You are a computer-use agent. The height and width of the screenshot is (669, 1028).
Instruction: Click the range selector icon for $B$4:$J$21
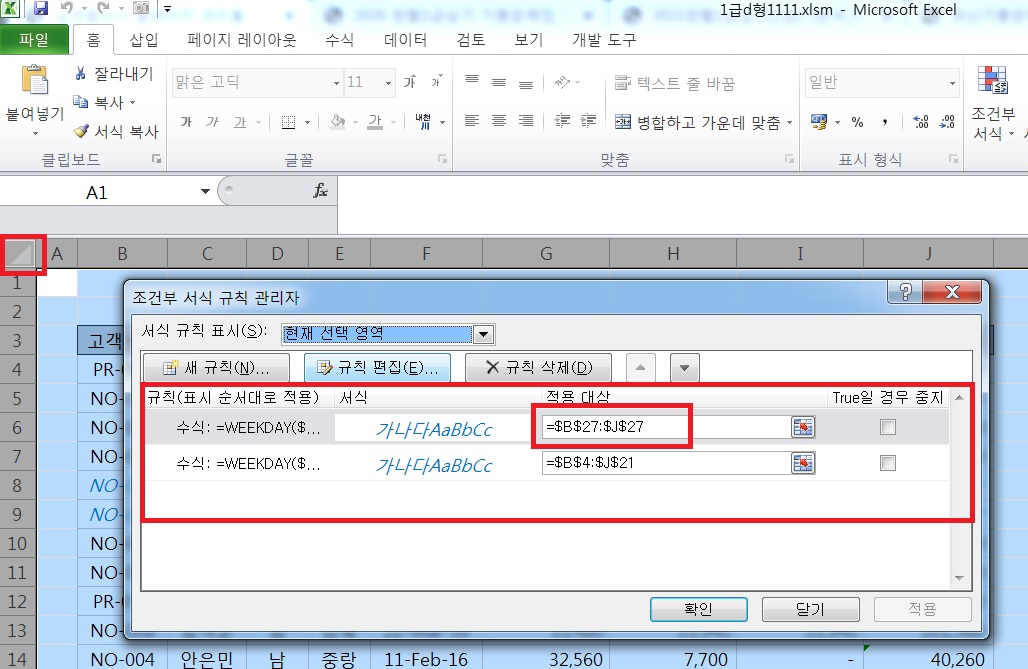803,464
